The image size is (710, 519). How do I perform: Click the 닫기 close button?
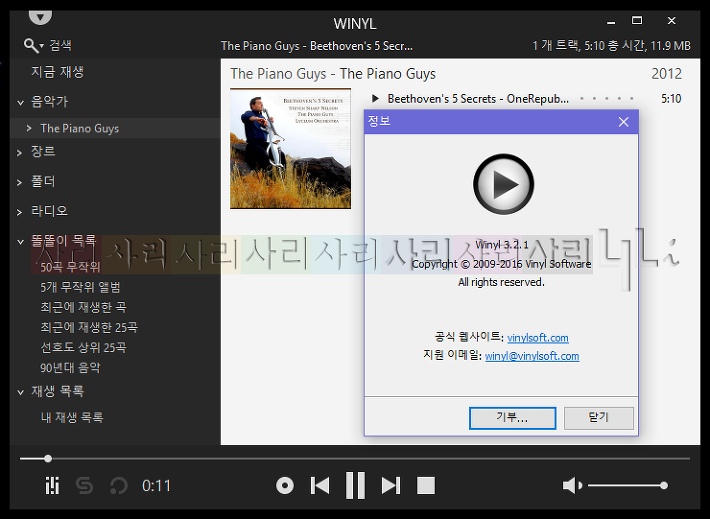click(599, 418)
